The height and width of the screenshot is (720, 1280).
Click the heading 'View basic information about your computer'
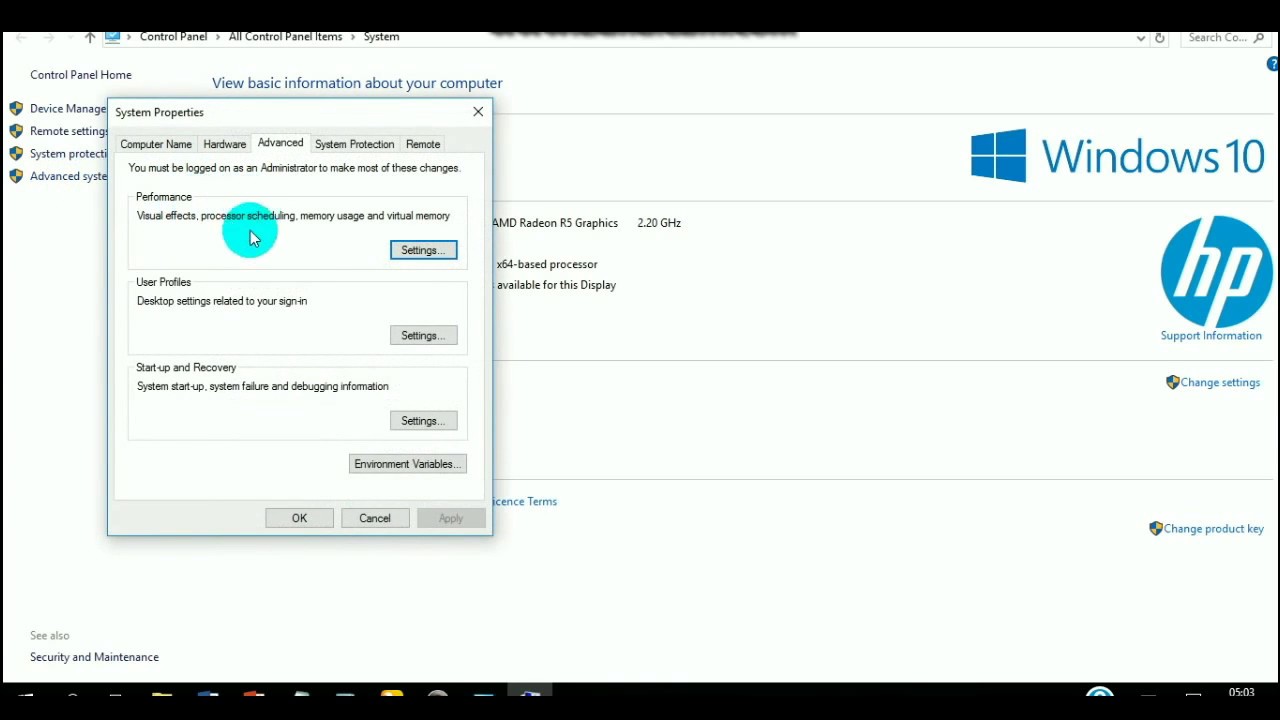(x=357, y=83)
